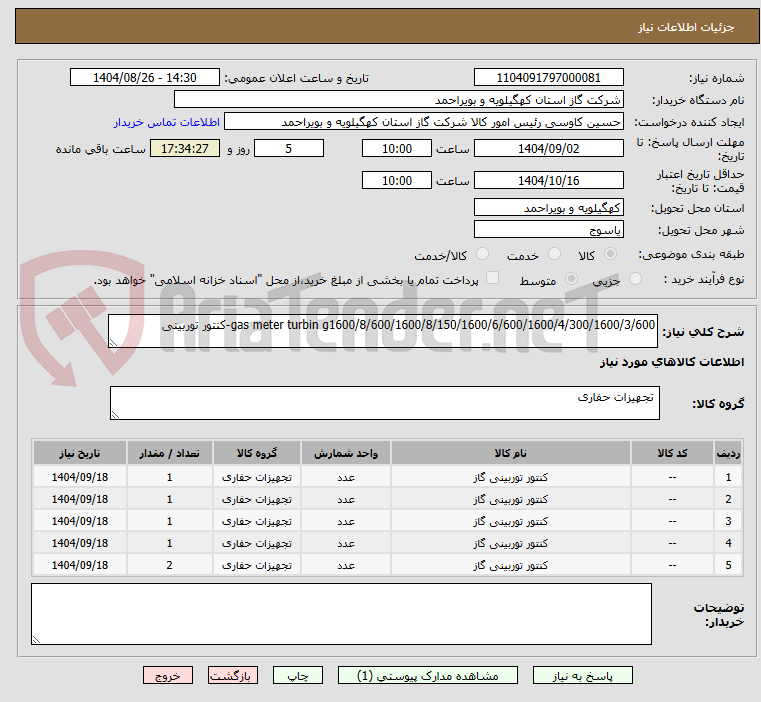Select متوسط purchase type radio
Screen dimensions: 761x702
click(x=572, y=280)
